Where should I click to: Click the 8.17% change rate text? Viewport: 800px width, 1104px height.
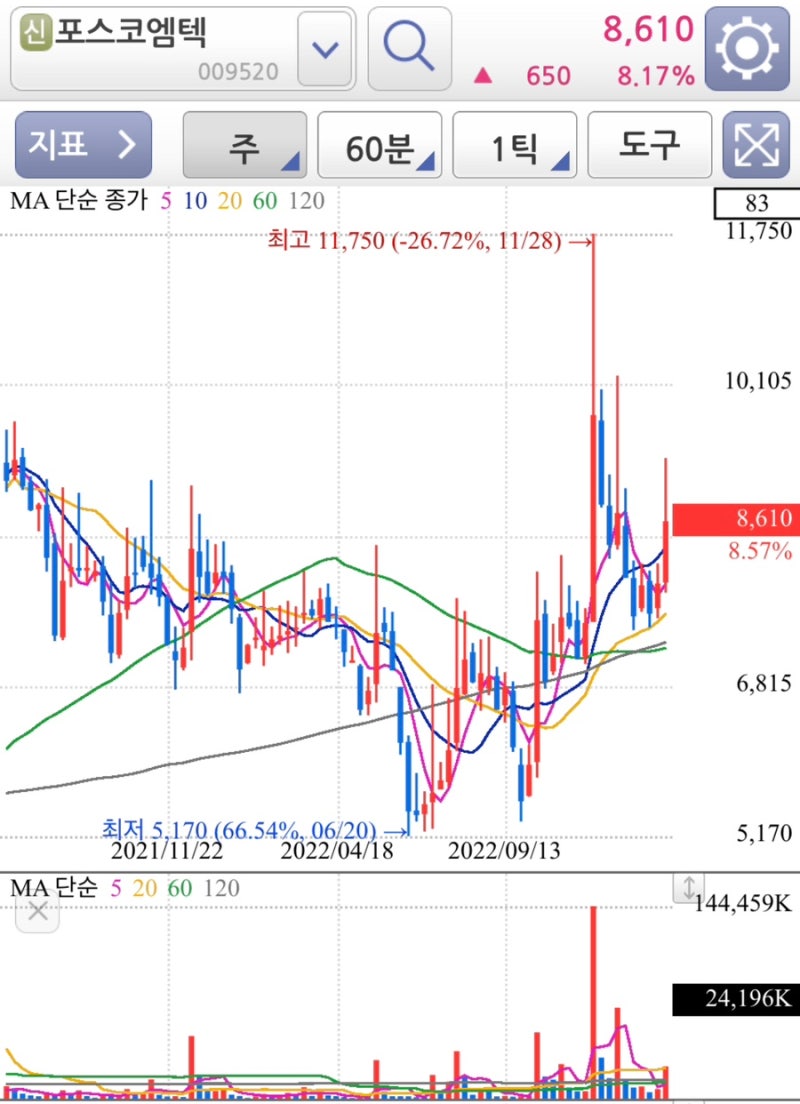(656, 75)
